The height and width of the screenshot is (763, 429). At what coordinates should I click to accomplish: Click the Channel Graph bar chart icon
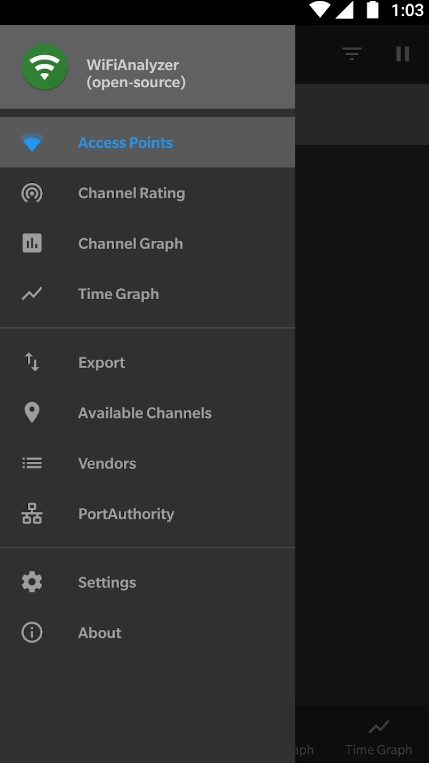pos(32,243)
